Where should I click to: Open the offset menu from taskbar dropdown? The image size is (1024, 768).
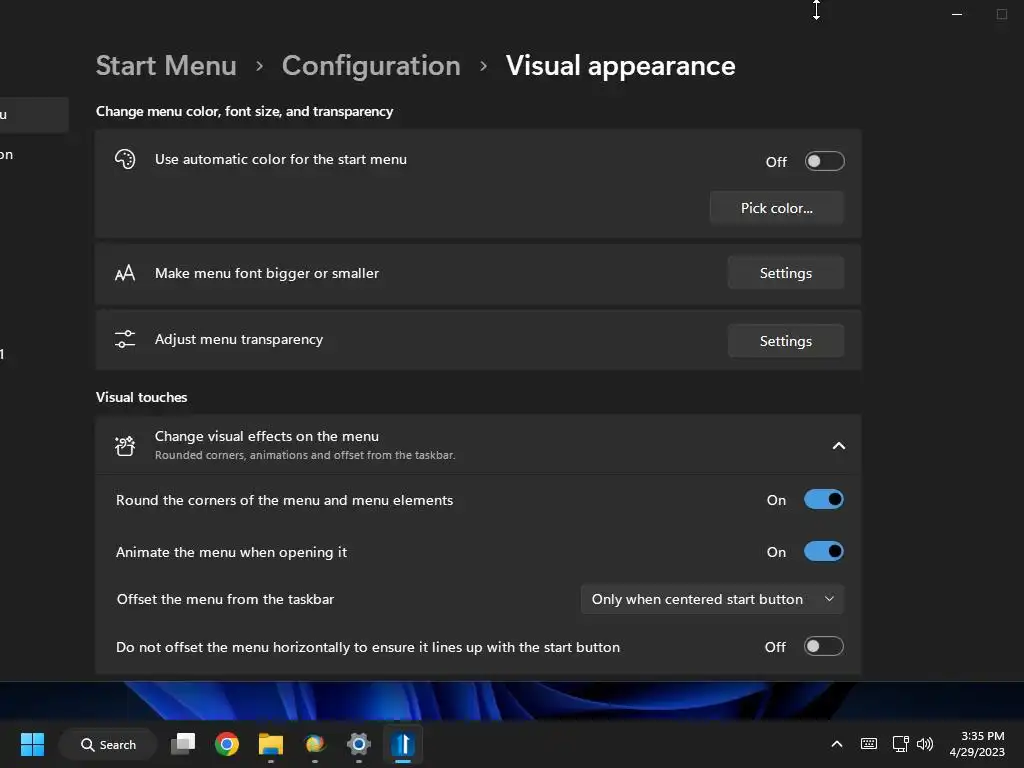click(712, 599)
